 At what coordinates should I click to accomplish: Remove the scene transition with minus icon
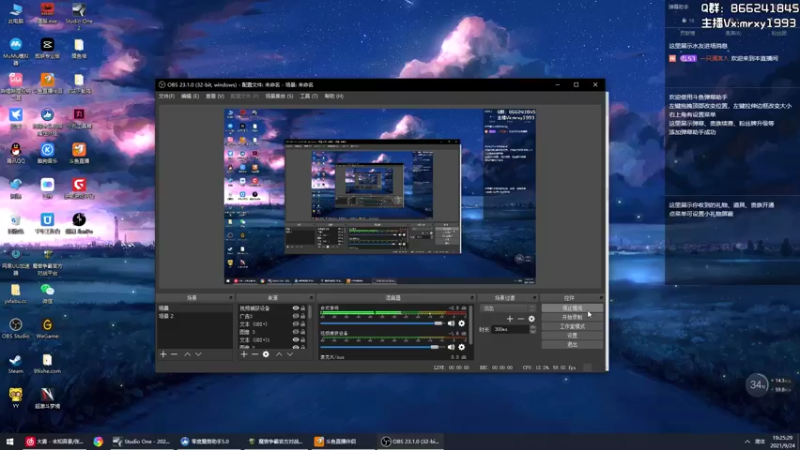pyautogui.click(x=520, y=319)
